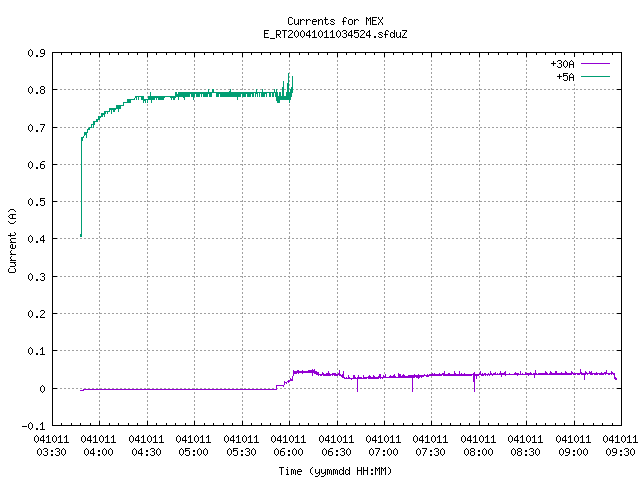Click the 'Current (A)' y-axis label
Screen dimensions: 640x480
point(12,240)
